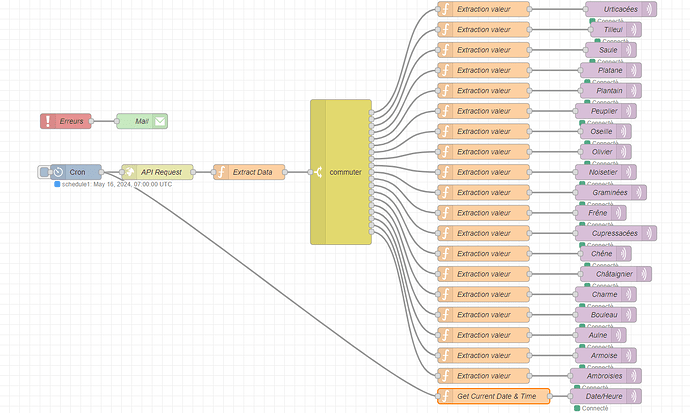Click the Peuplier node signal icon
The image size is (690, 413).
pyautogui.click(x=629, y=111)
